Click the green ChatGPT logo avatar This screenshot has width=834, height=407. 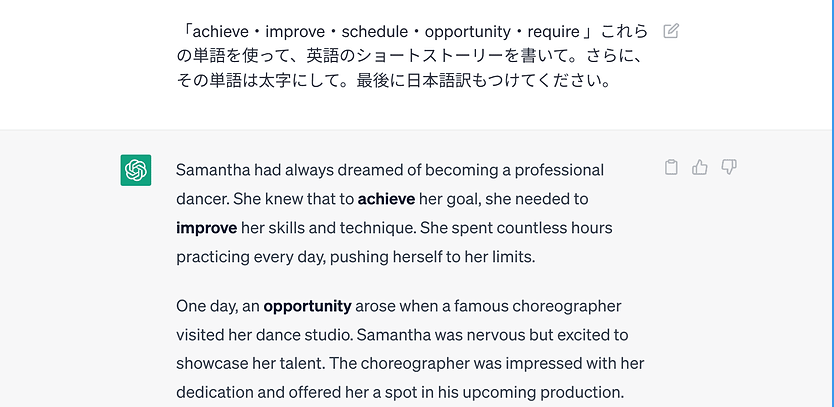pos(136,170)
